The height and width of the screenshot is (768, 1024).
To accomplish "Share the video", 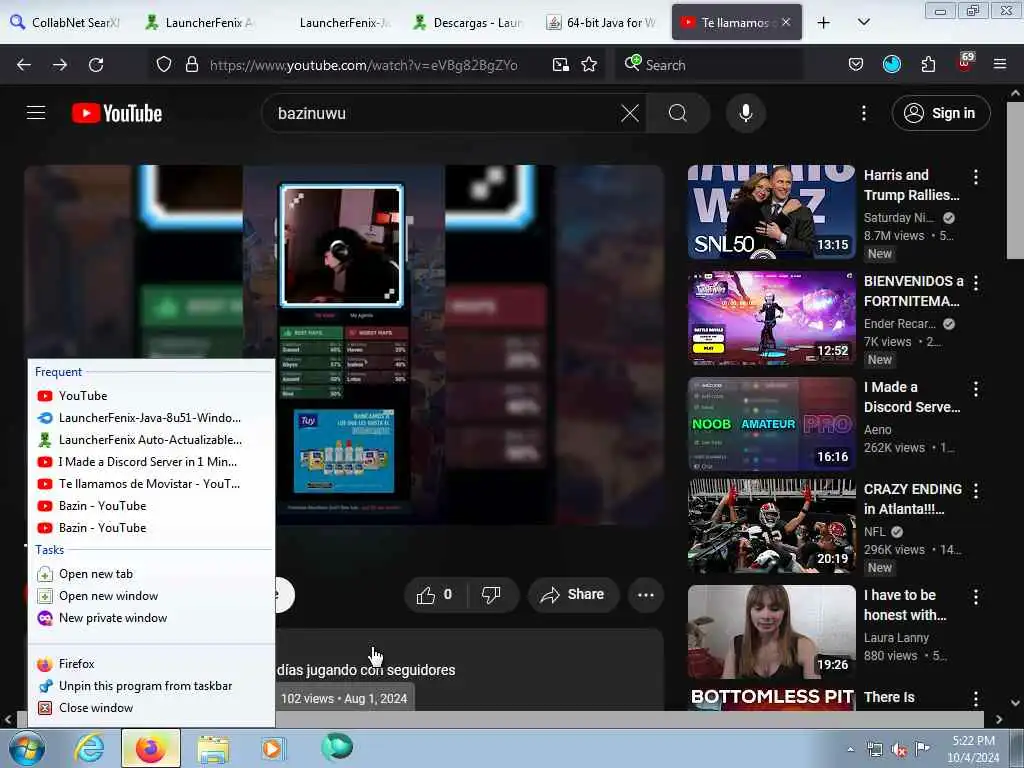I will [x=573, y=595].
